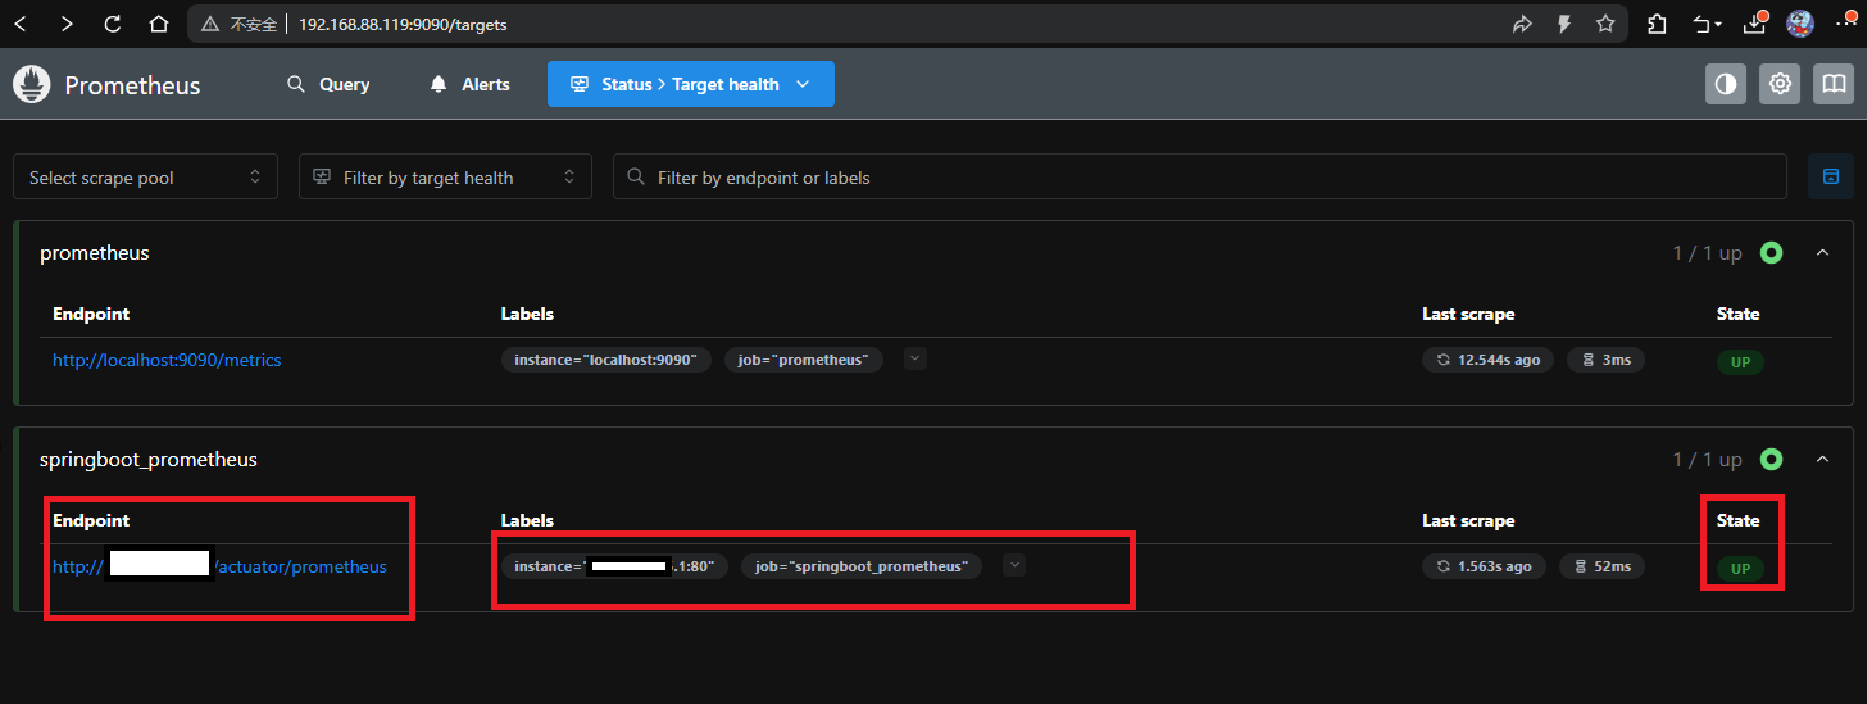Click the collapse all pools button

(1831, 177)
